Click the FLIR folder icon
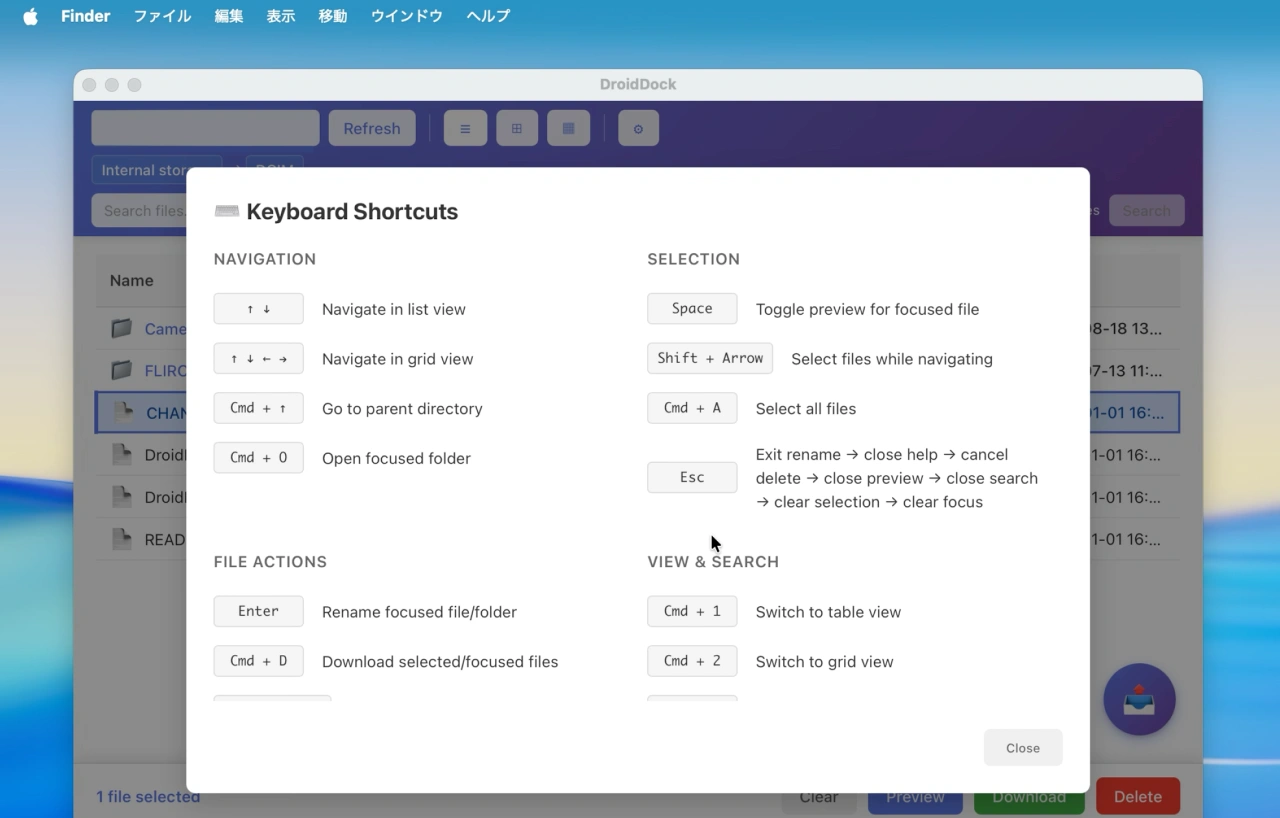1280x818 pixels. point(122,370)
